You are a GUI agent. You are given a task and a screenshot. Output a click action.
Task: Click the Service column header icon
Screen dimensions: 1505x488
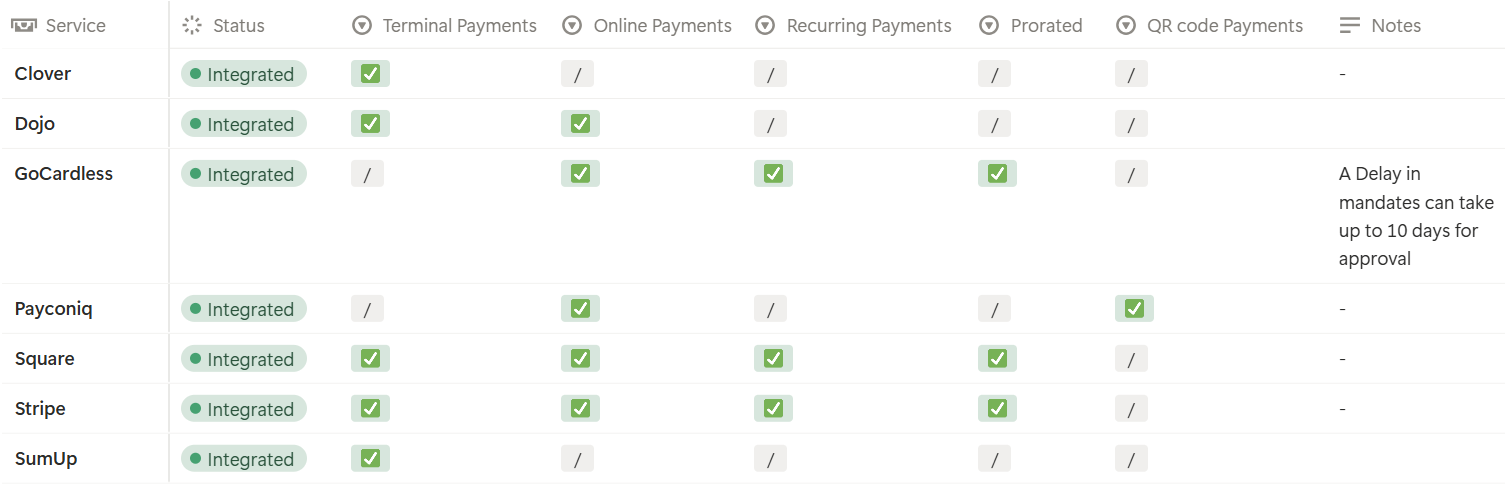point(24,26)
